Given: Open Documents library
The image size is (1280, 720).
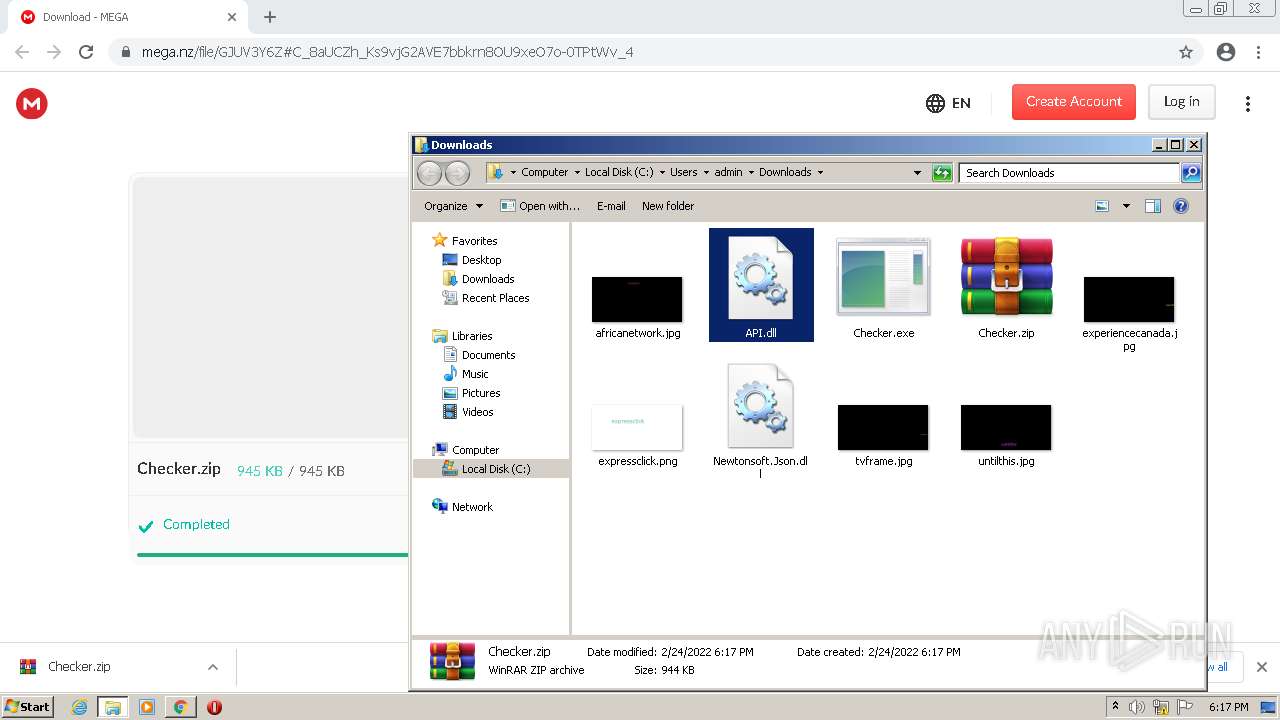Looking at the screenshot, I should click(x=488, y=355).
